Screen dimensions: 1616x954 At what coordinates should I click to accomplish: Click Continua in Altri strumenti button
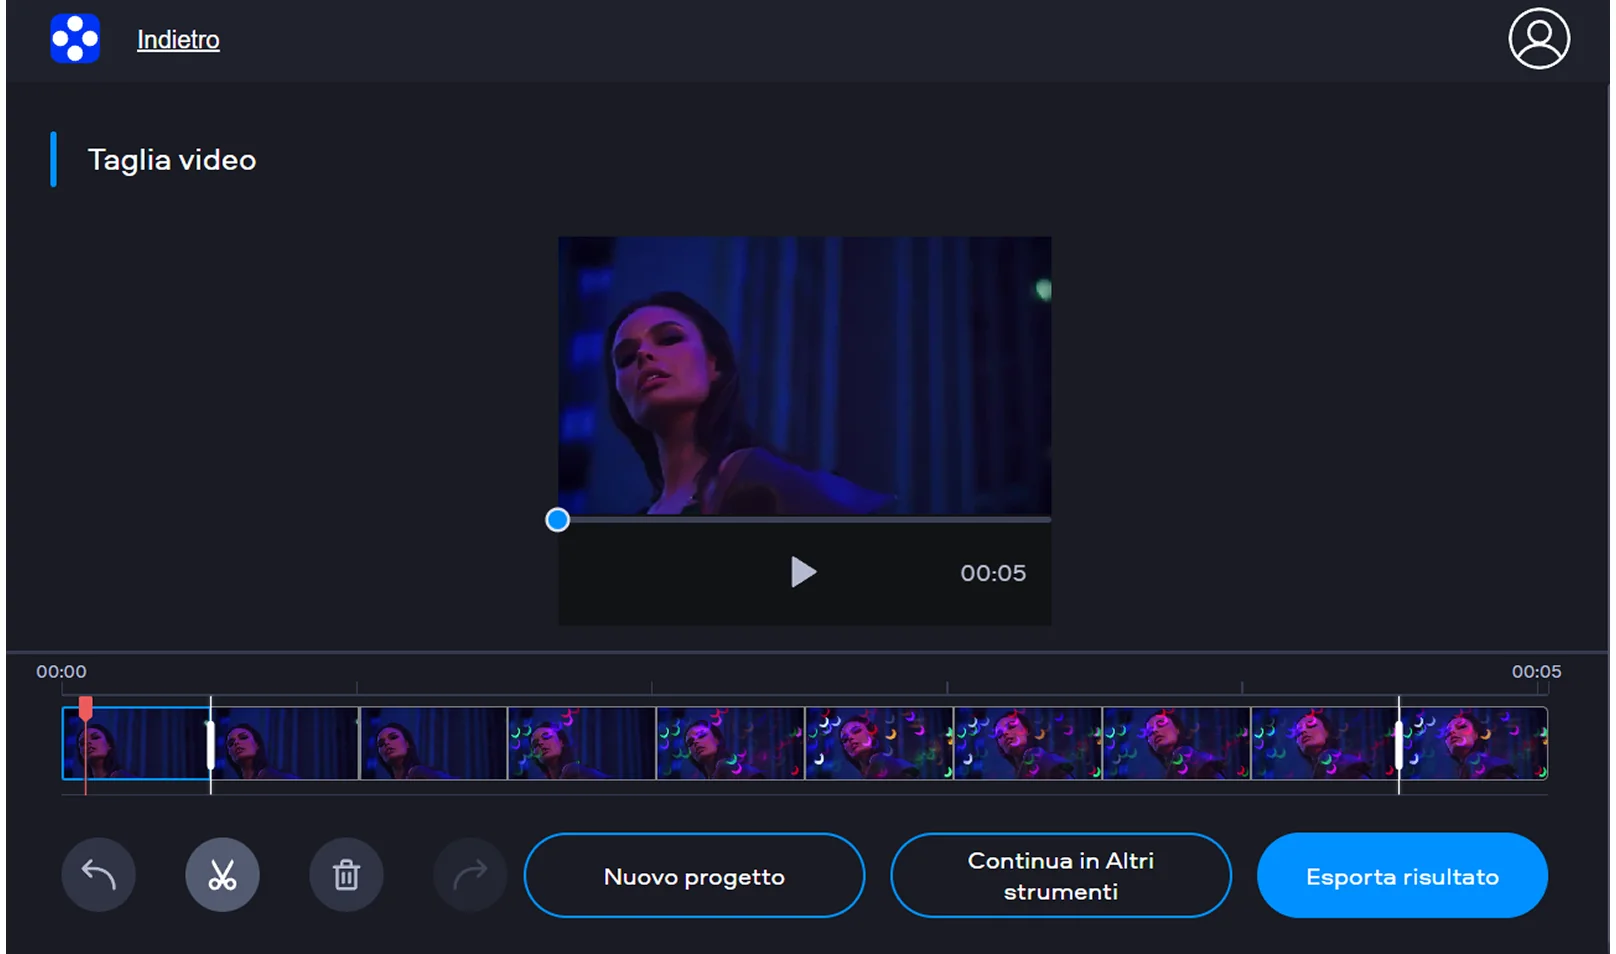click(x=1060, y=876)
